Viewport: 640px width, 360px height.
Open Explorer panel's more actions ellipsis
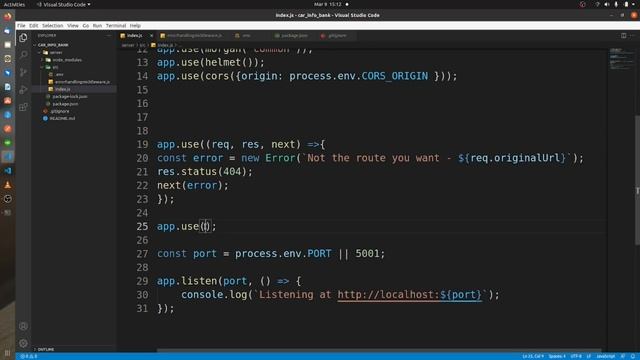tap(109, 36)
